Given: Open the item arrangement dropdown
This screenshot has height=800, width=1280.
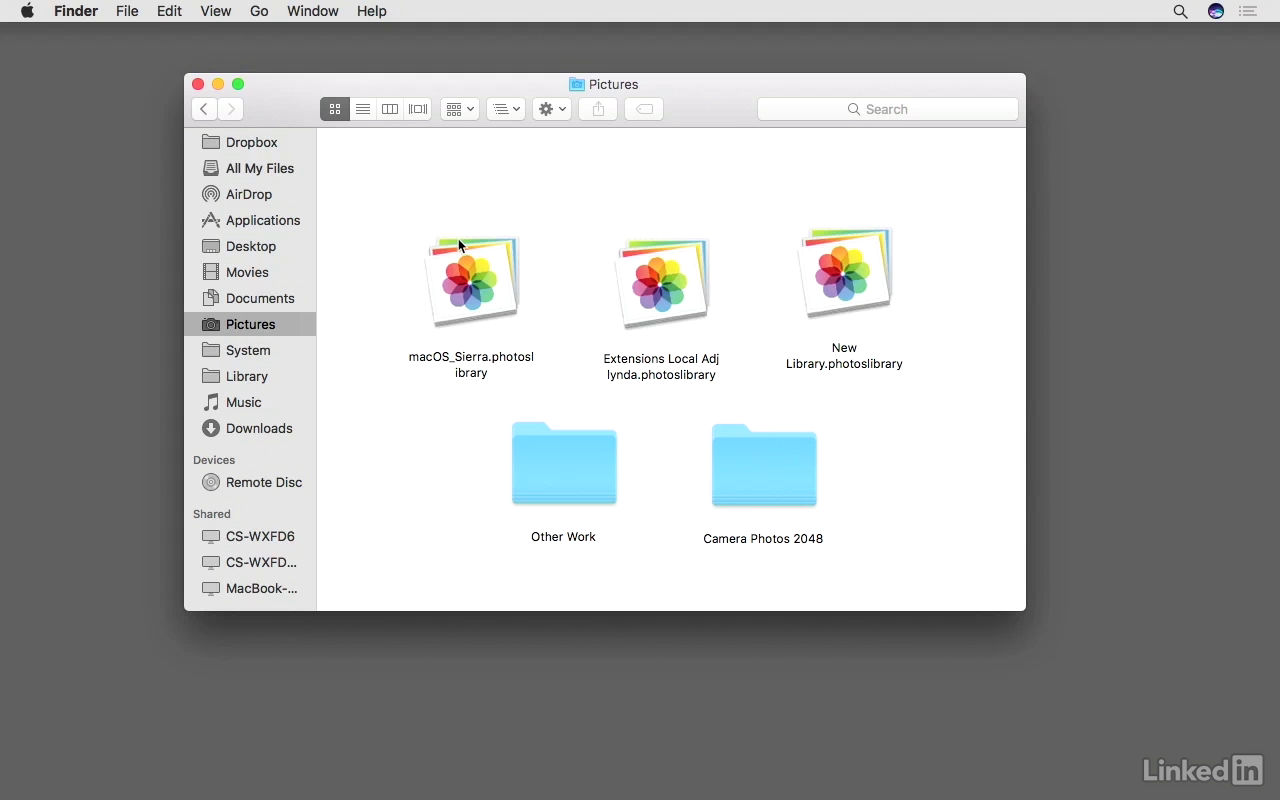Looking at the screenshot, I should 460,109.
